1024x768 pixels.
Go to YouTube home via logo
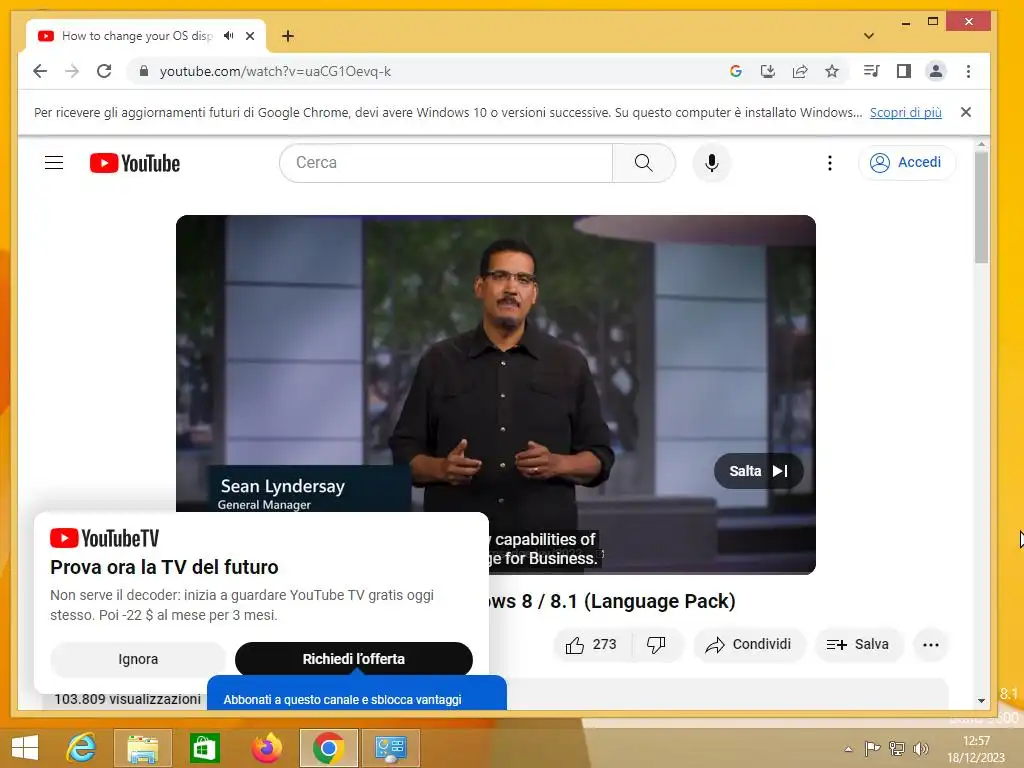pyautogui.click(x=135, y=163)
